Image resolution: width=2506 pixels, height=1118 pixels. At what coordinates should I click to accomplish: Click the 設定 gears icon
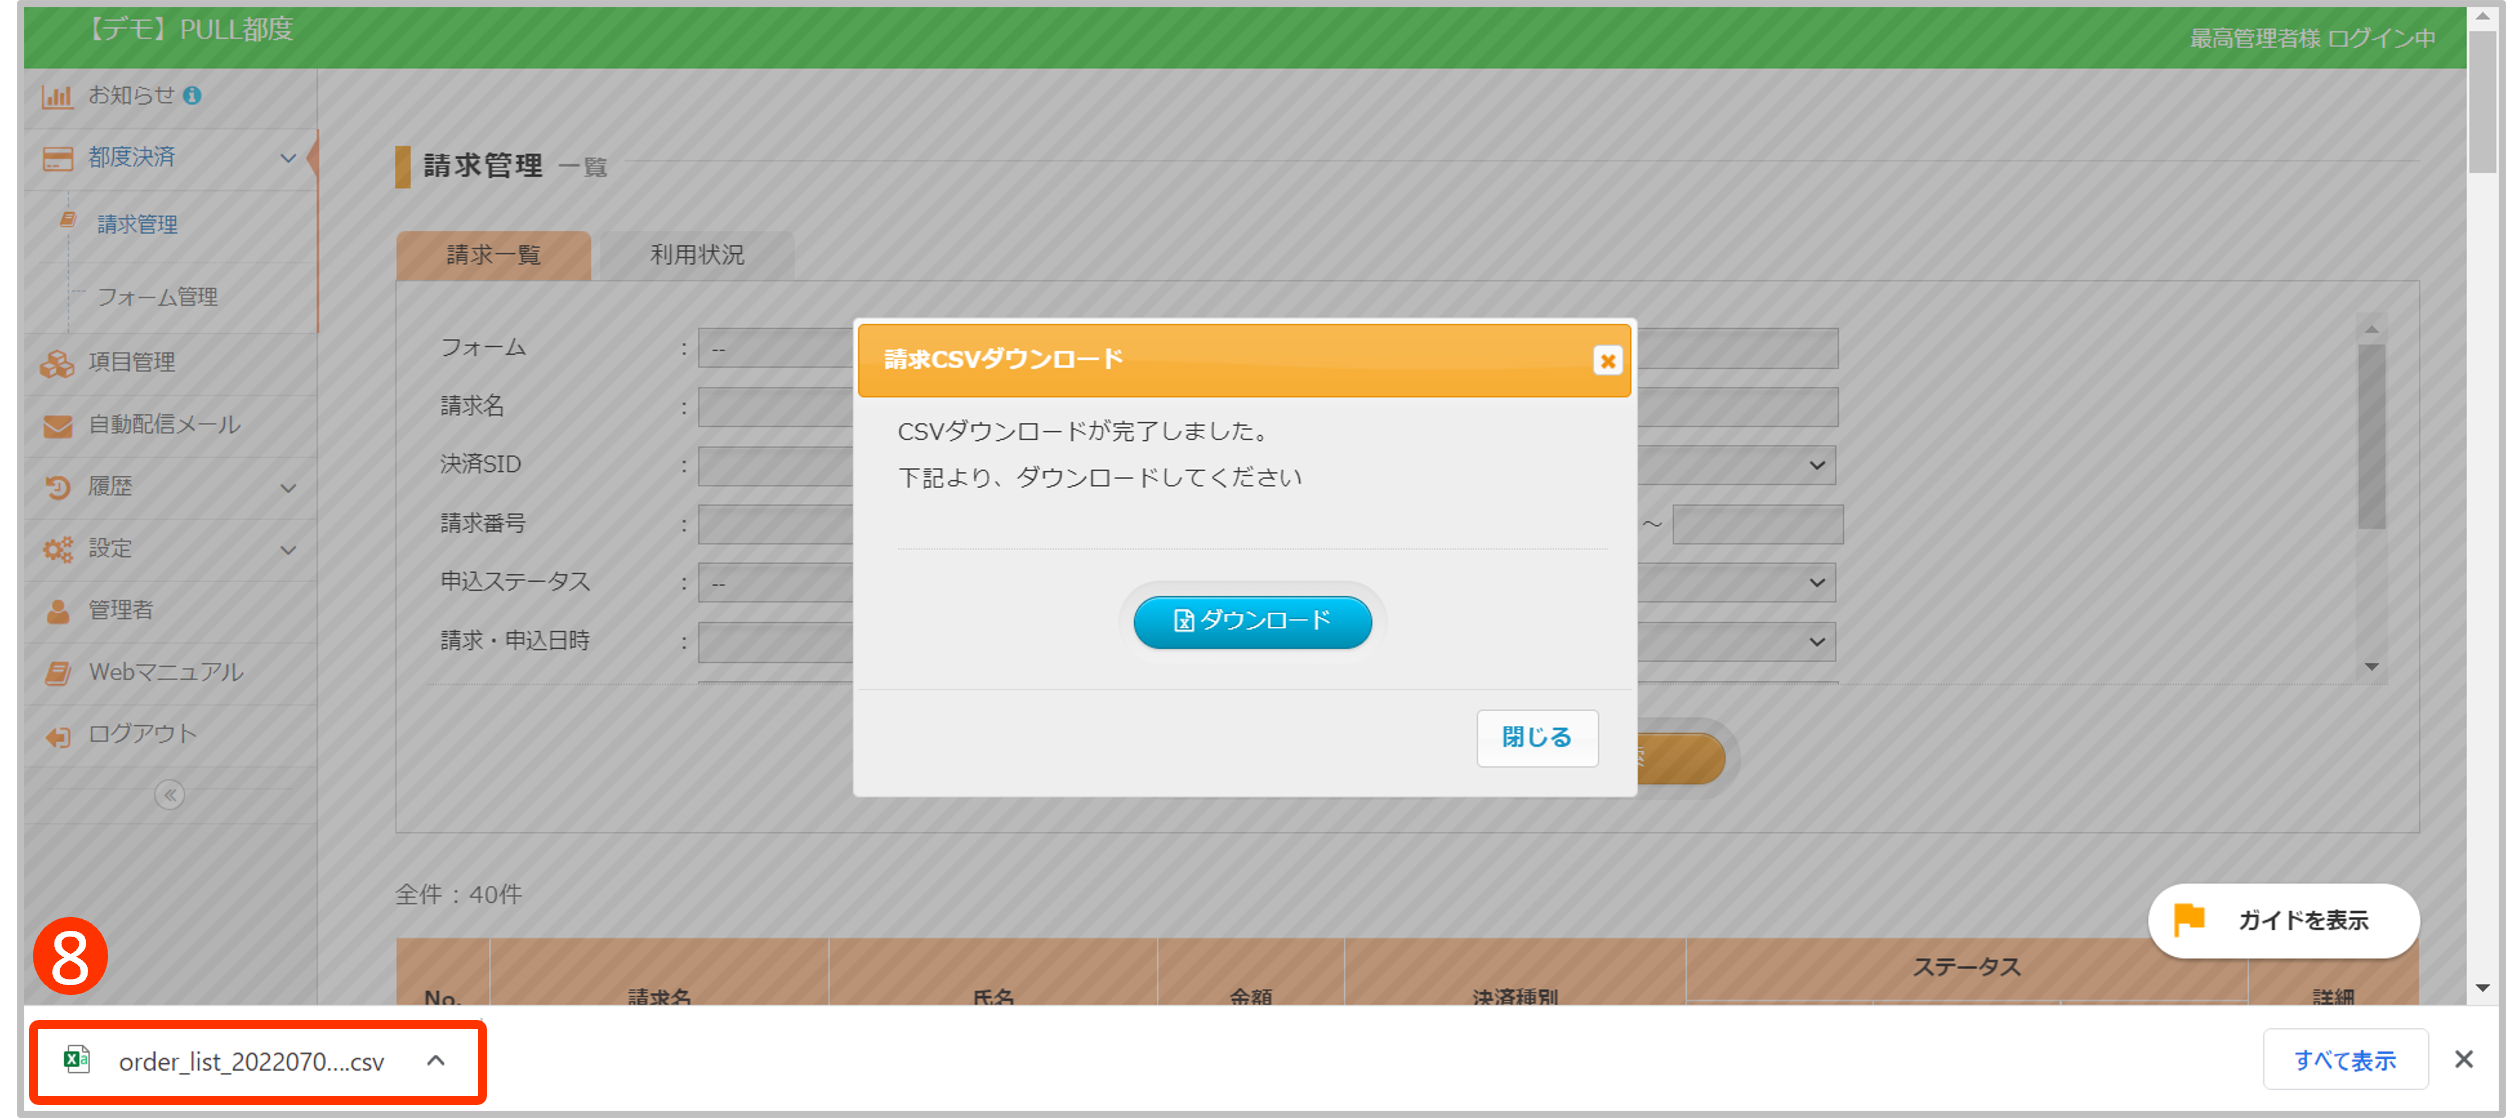coord(57,549)
